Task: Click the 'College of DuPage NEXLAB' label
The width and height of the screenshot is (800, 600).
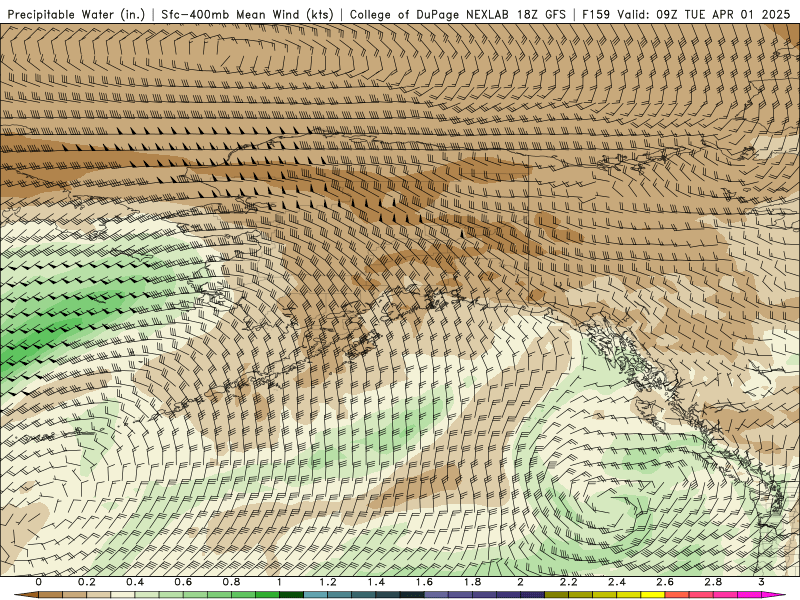Action: coord(429,14)
